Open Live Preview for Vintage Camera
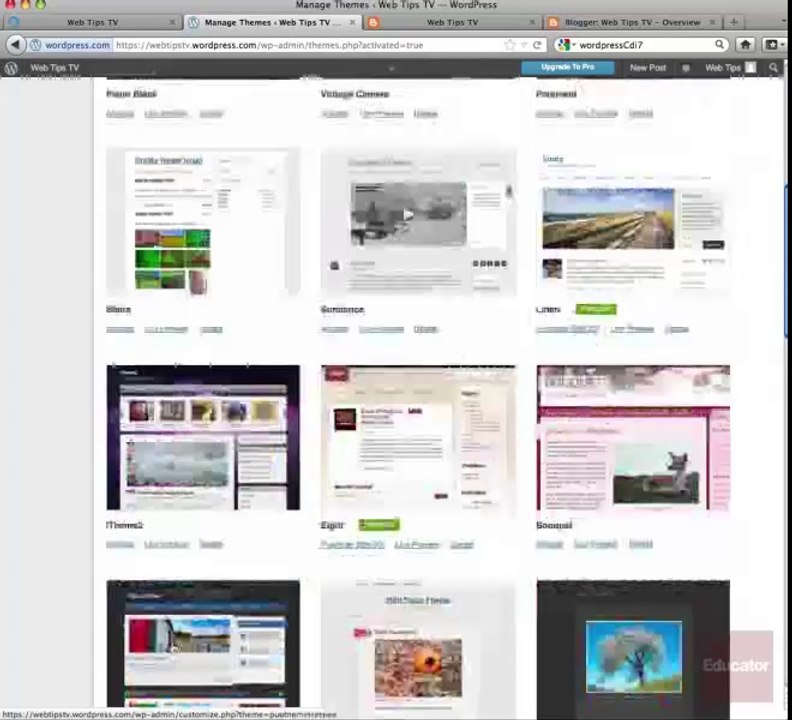The height and width of the screenshot is (720, 792). (382, 114)
